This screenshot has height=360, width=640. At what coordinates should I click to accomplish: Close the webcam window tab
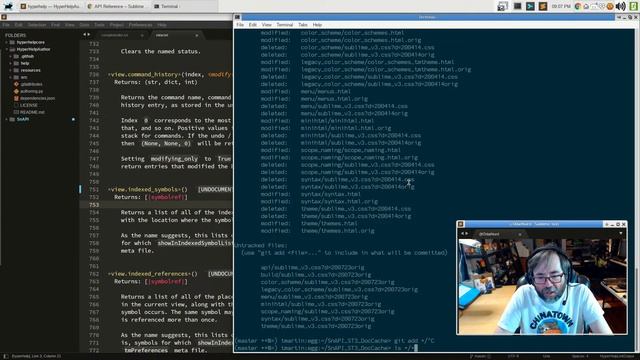click(x=520, y=234)
